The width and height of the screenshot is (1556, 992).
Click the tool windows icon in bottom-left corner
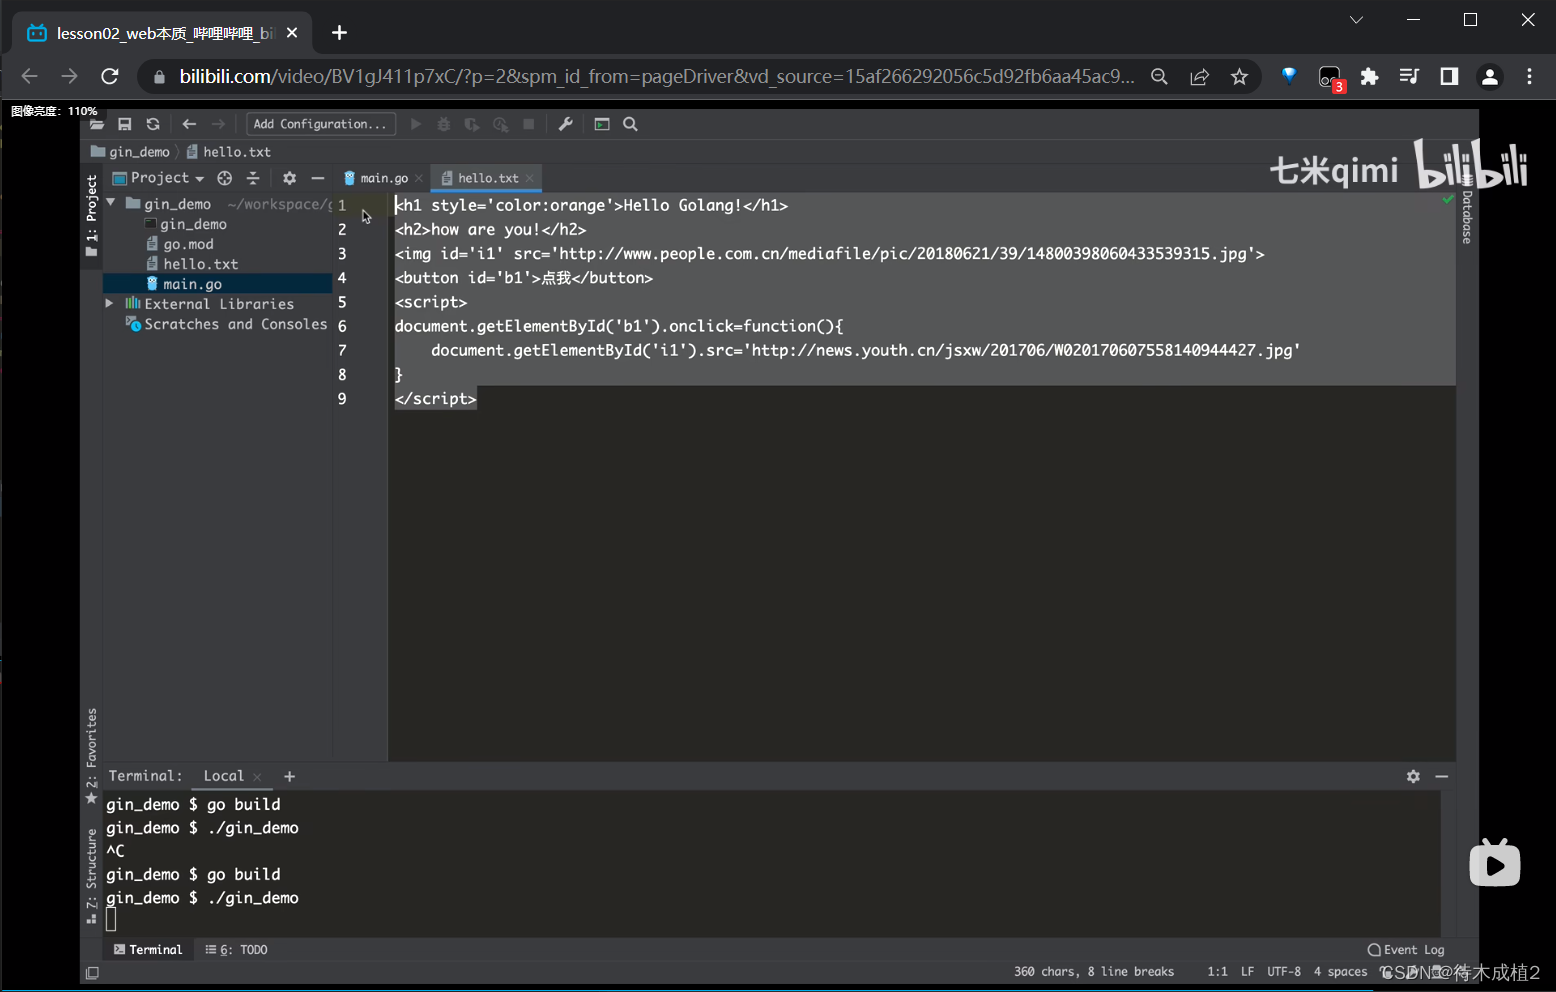[x=92, y=973]
